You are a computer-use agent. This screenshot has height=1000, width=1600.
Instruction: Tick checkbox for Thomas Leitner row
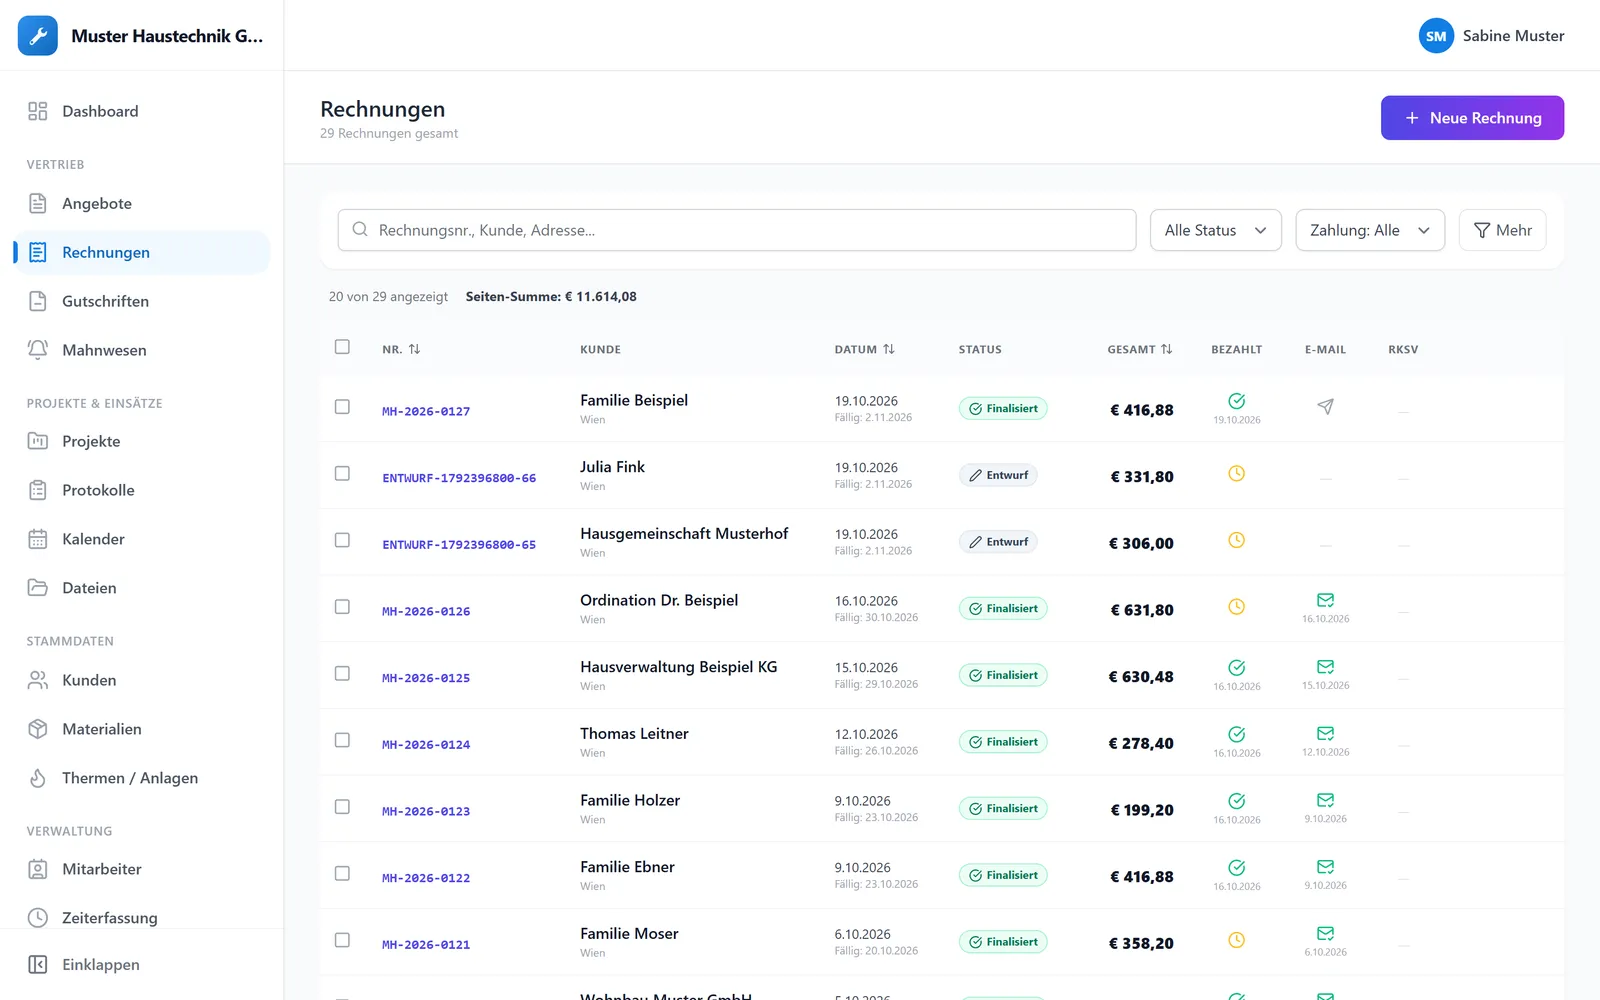click(x=342, y=740)
